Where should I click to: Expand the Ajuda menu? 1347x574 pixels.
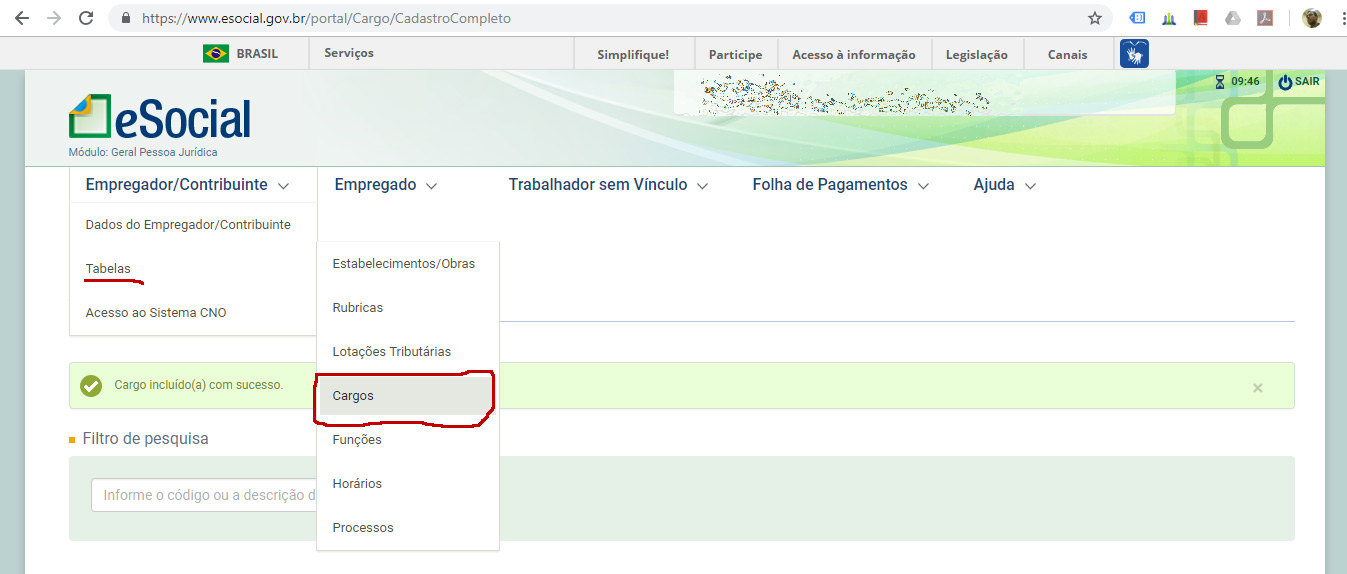[x=1004, y=185]
